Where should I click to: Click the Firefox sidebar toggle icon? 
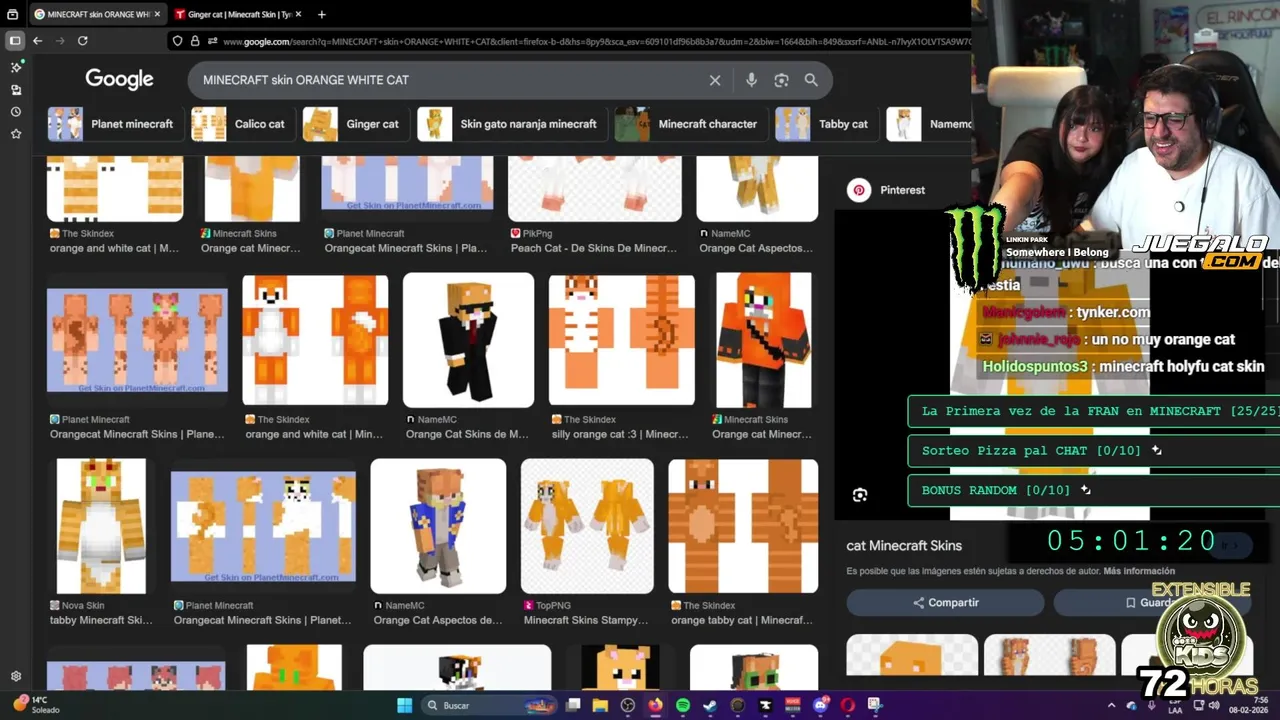click(14, 41)
